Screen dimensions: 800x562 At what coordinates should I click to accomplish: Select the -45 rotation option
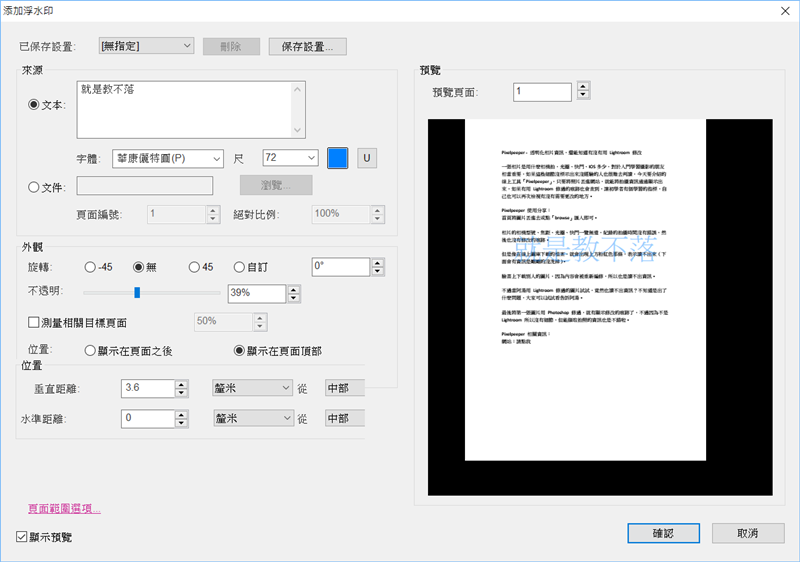tap(91, 266)
